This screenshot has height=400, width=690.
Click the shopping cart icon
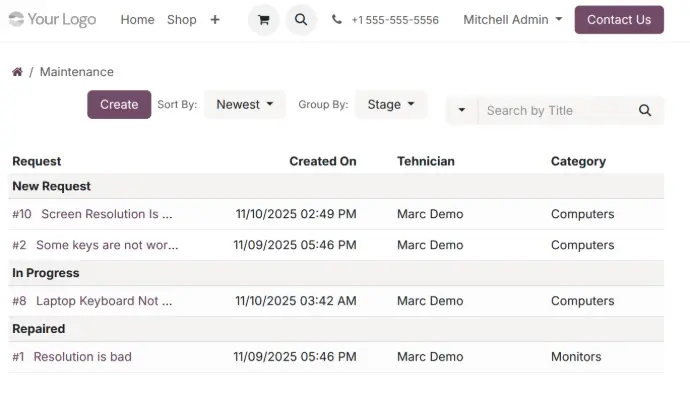[263, 20]
